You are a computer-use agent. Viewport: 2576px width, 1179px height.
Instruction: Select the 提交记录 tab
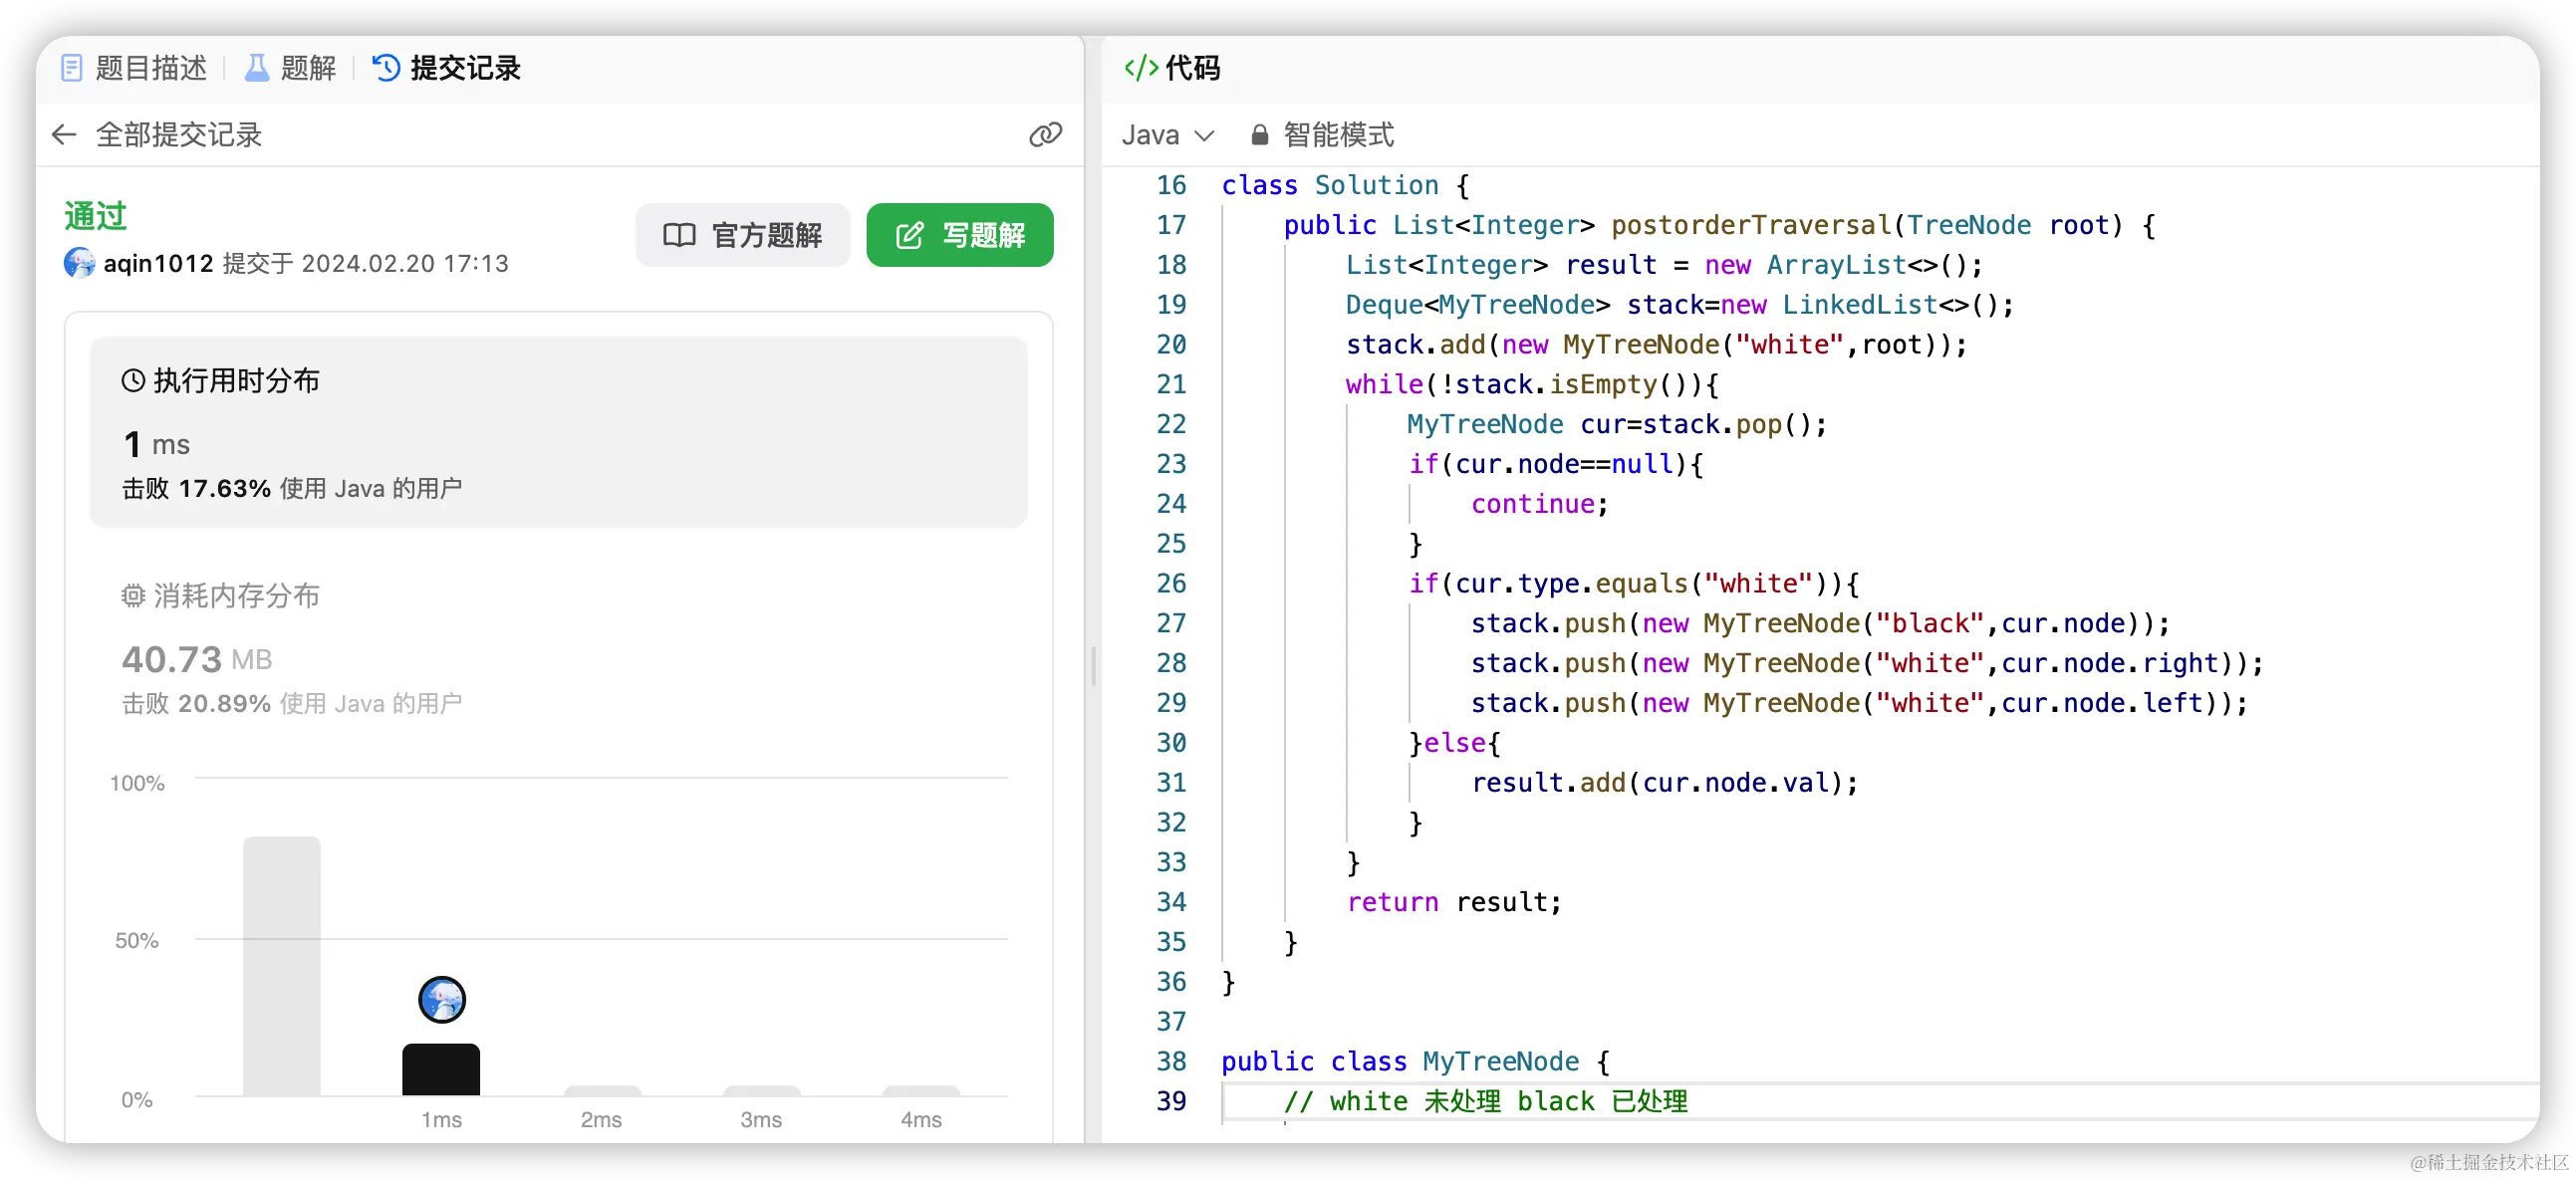pos(447,68)
